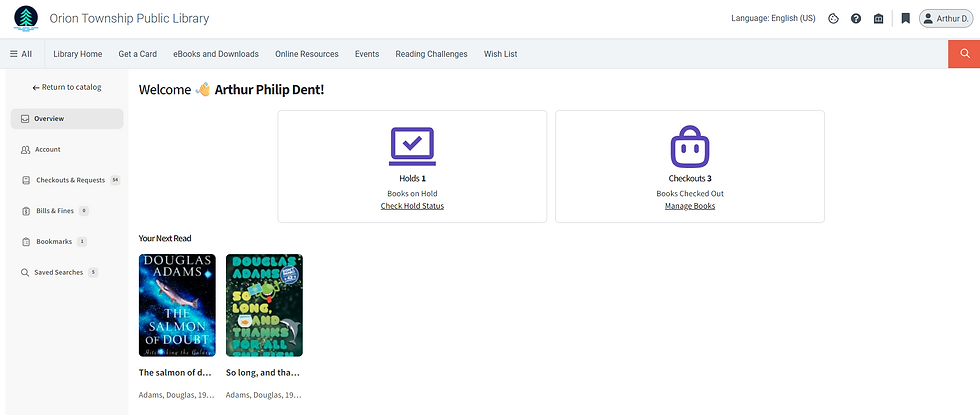Open Bills & Fines section
980x415 pixels.
[x=67, y=211]
